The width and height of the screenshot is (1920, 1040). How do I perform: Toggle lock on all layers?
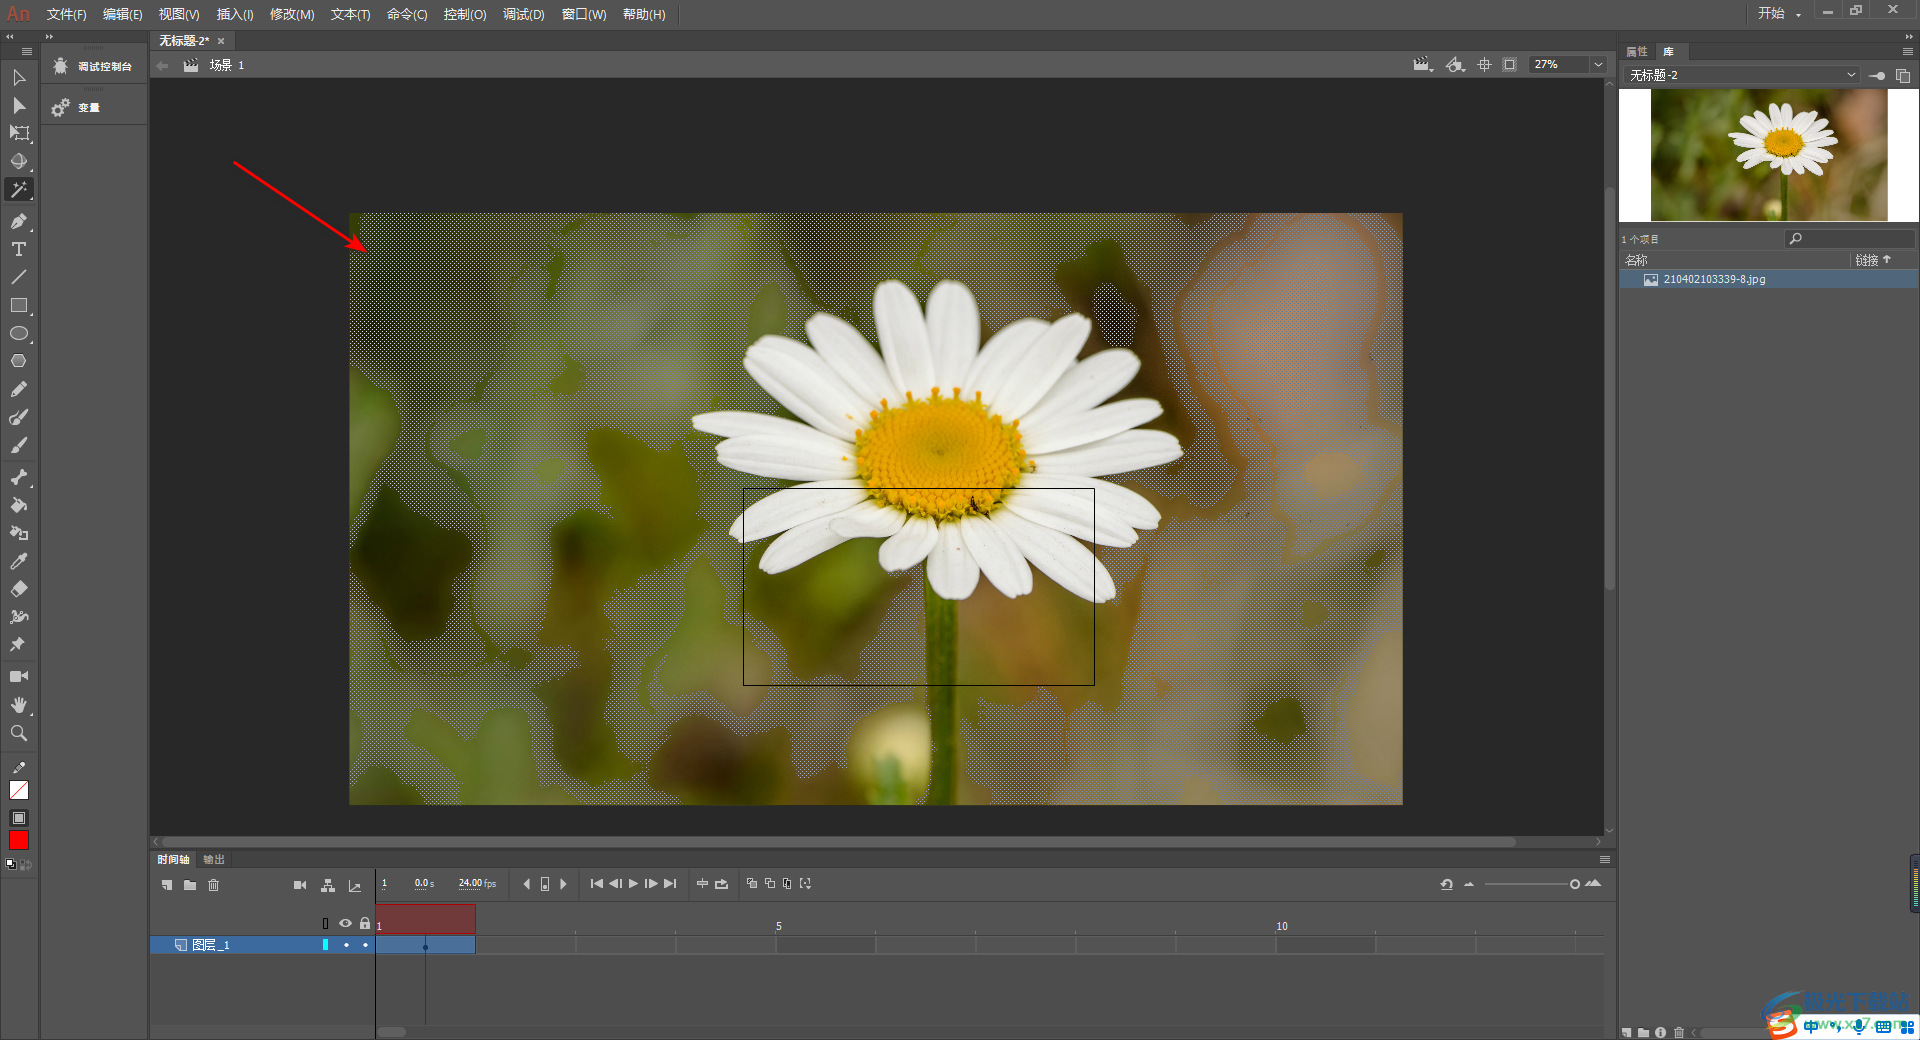point(365,923)
